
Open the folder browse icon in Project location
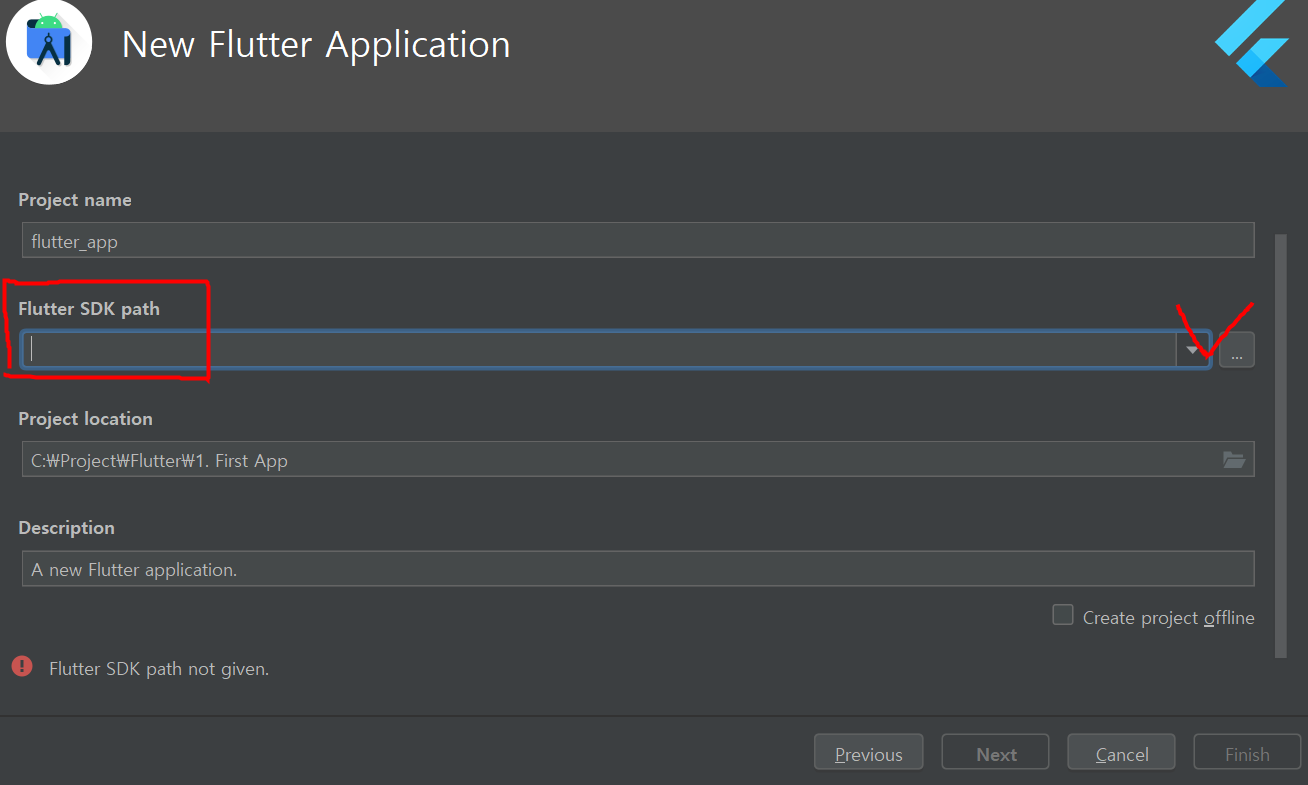[x=1234, y=460]
